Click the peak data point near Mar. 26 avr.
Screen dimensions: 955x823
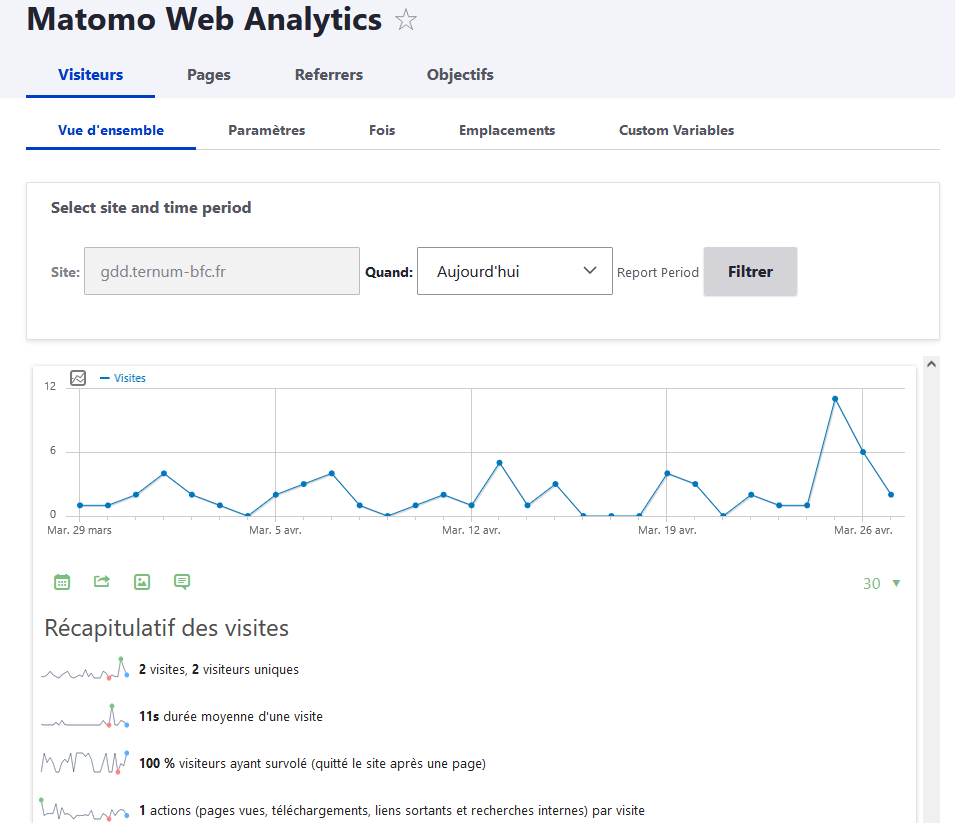pos(835,398)
